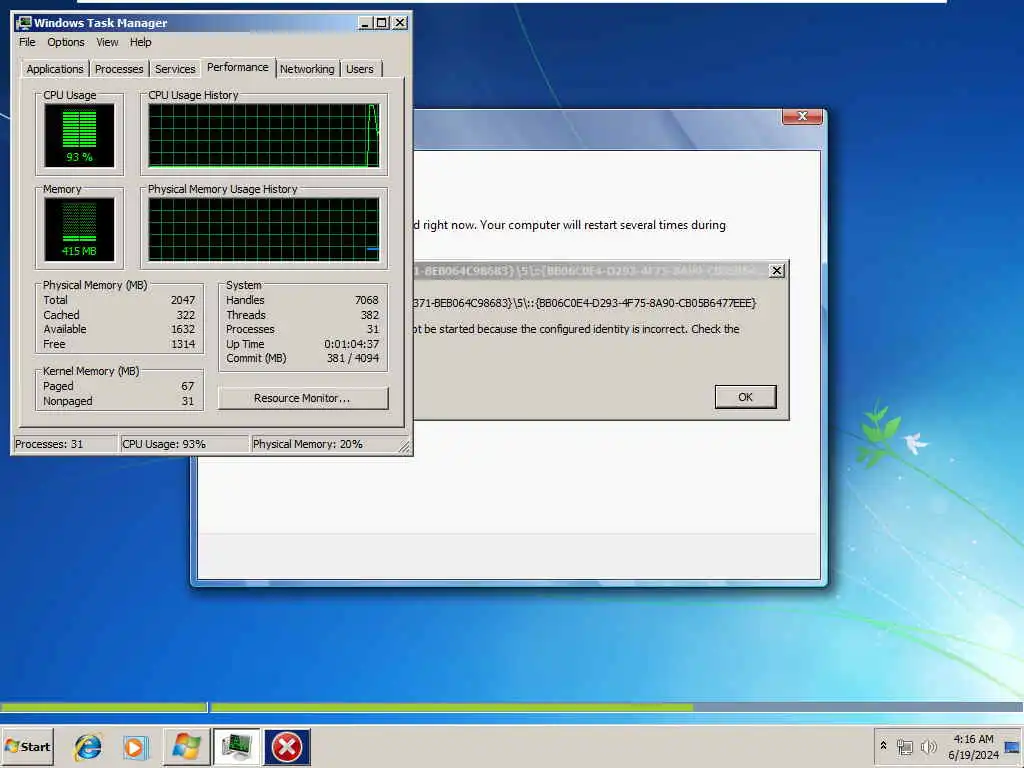Viewport: 1024px width, 768px height.
Task: Close the setup window with red X
Action: point(802,116)
